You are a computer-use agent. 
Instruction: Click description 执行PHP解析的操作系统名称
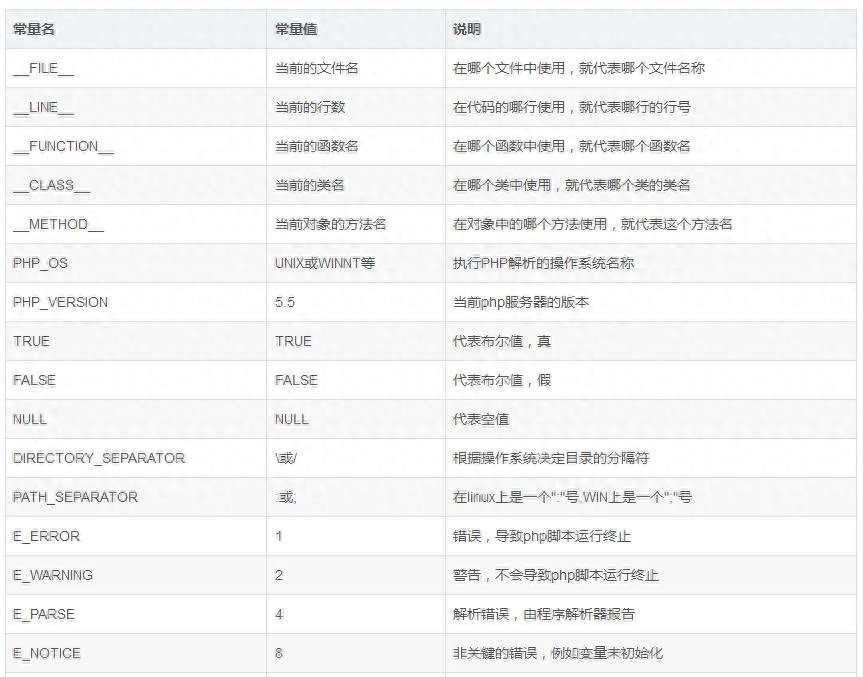543,263
